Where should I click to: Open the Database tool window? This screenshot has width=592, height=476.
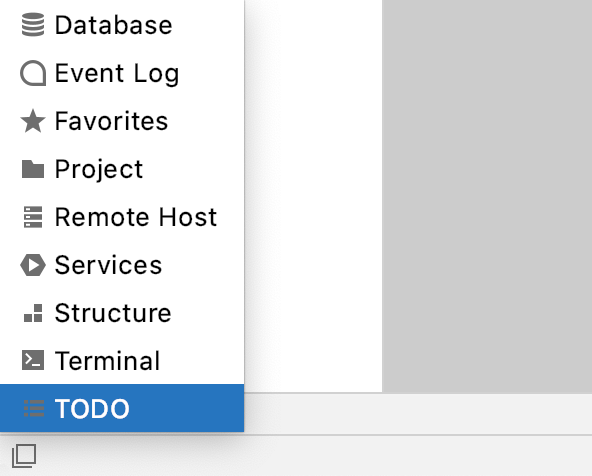pyautogui.click(x=122, y=25)
